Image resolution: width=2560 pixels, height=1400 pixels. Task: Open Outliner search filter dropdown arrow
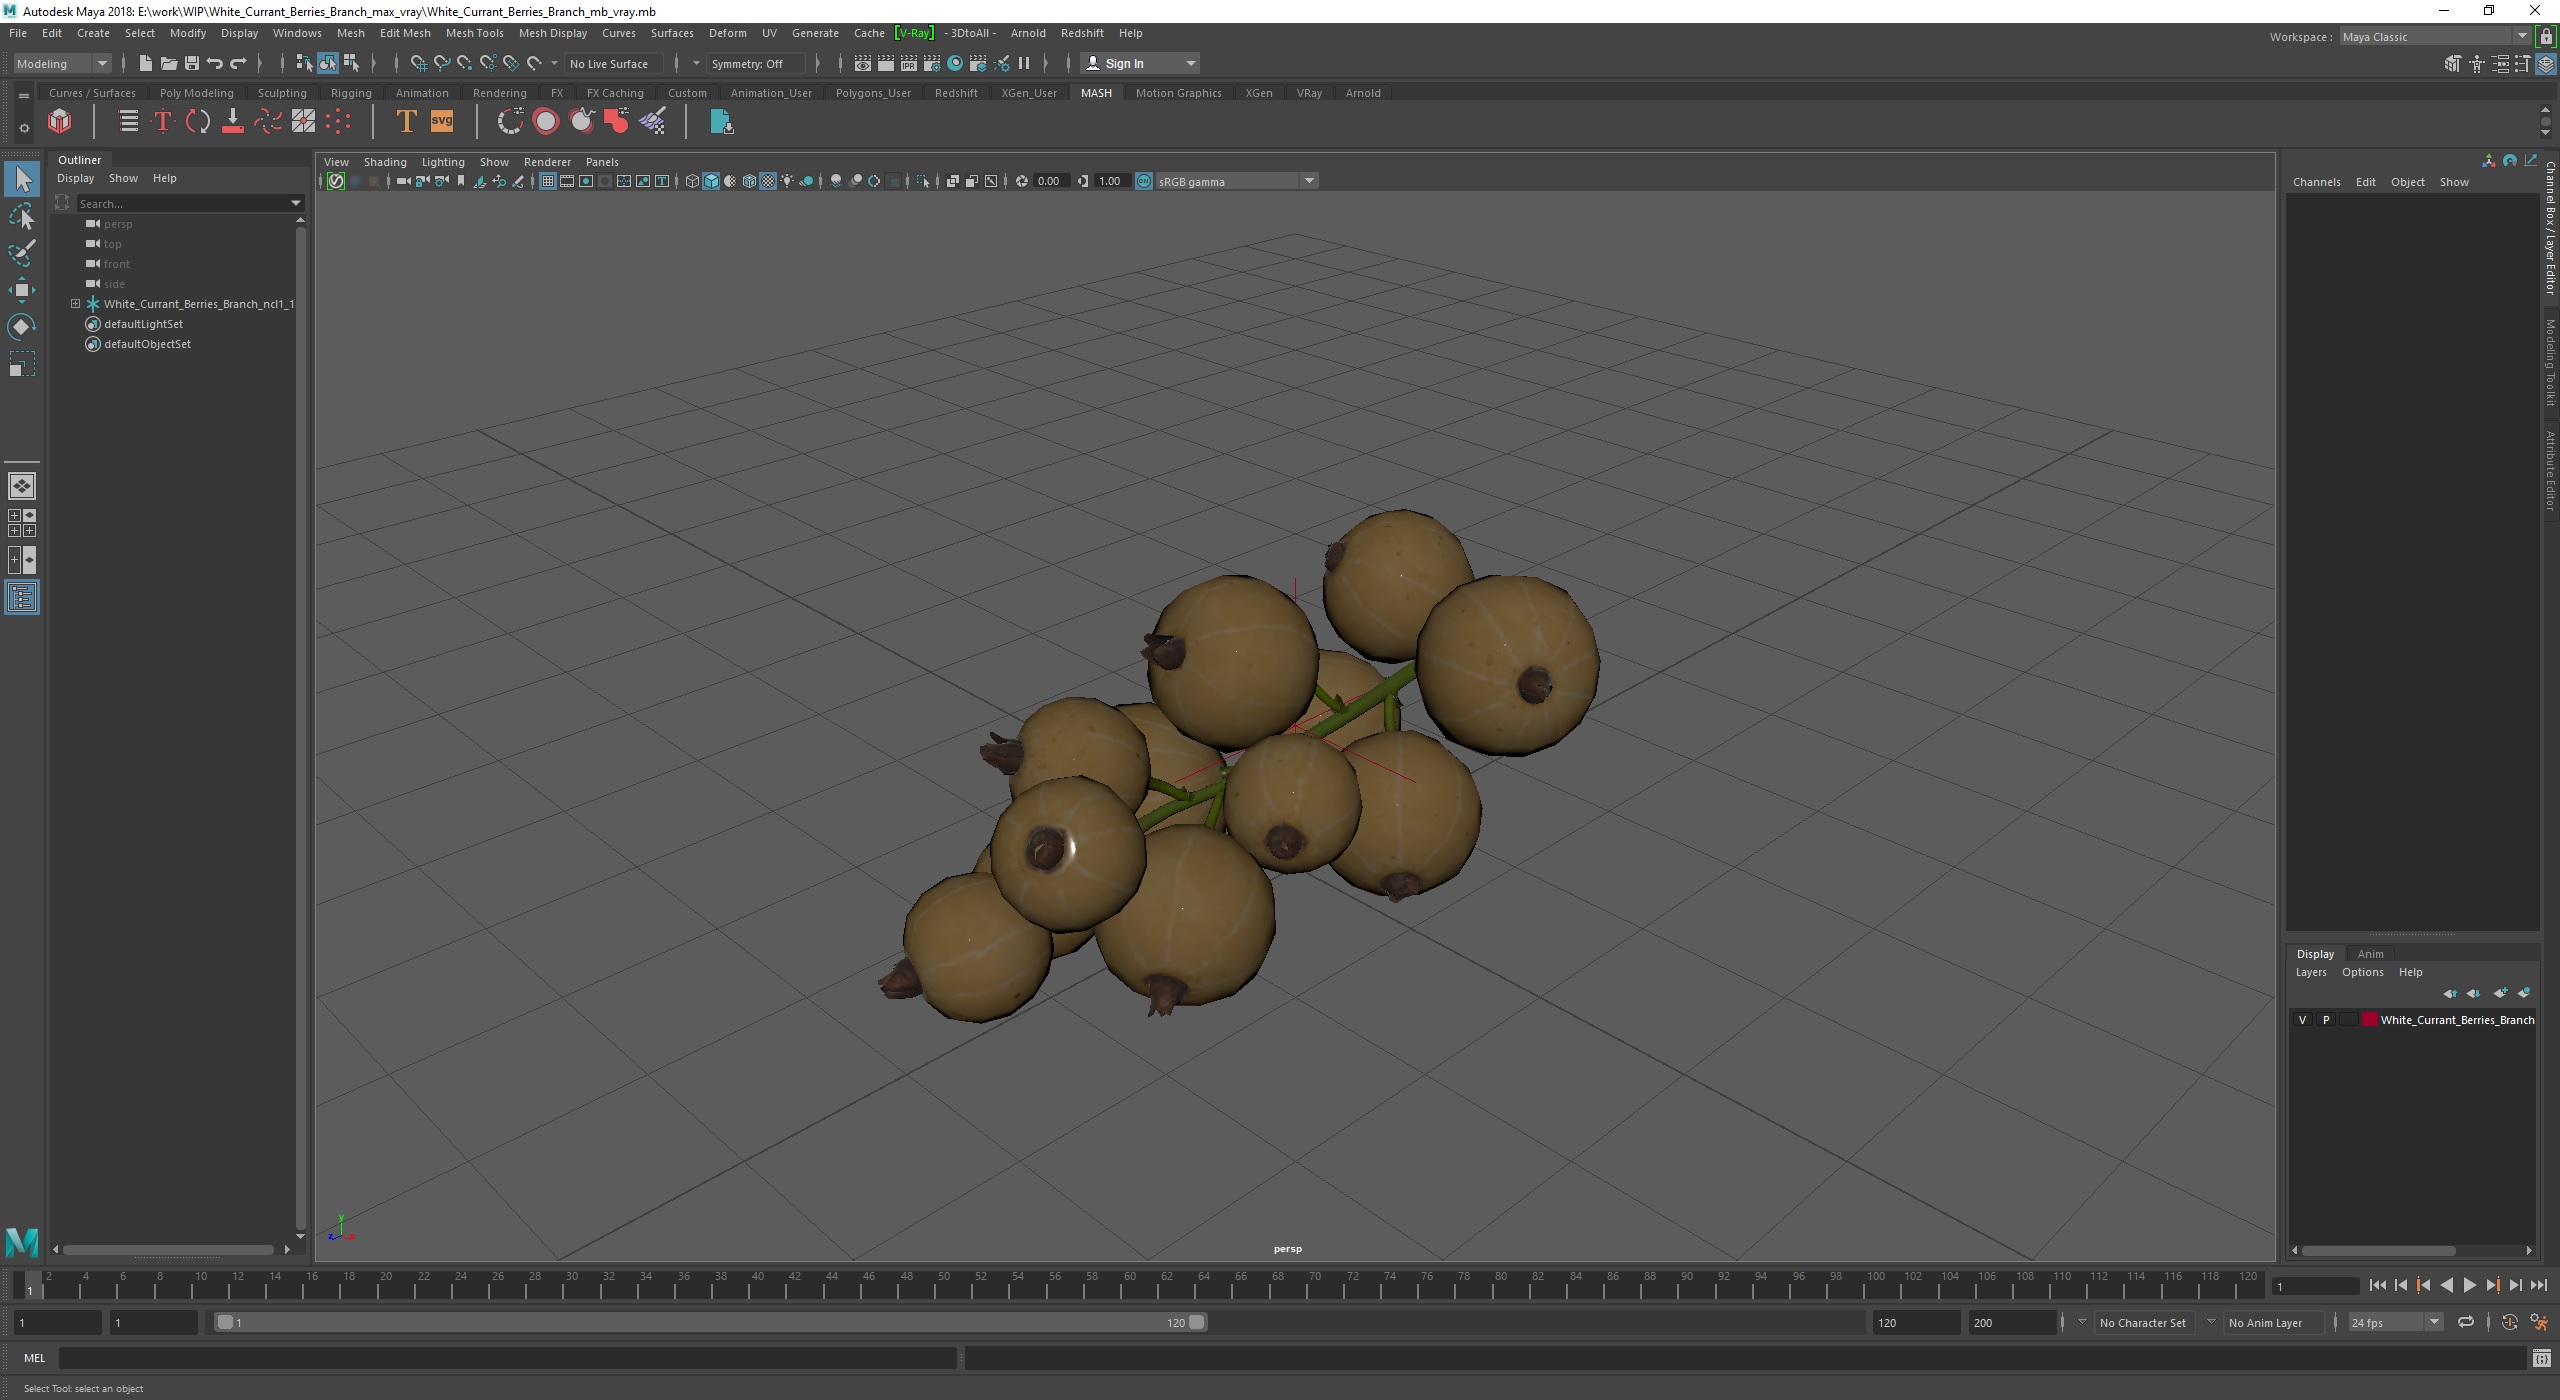tap(296, 203)
